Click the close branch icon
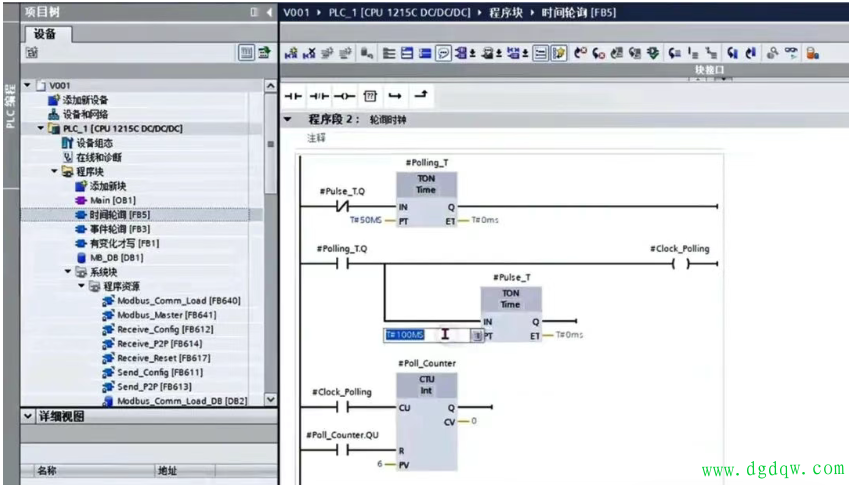This screenshot has width=851, height=485. pyautogui.click(x=421, y=95)
